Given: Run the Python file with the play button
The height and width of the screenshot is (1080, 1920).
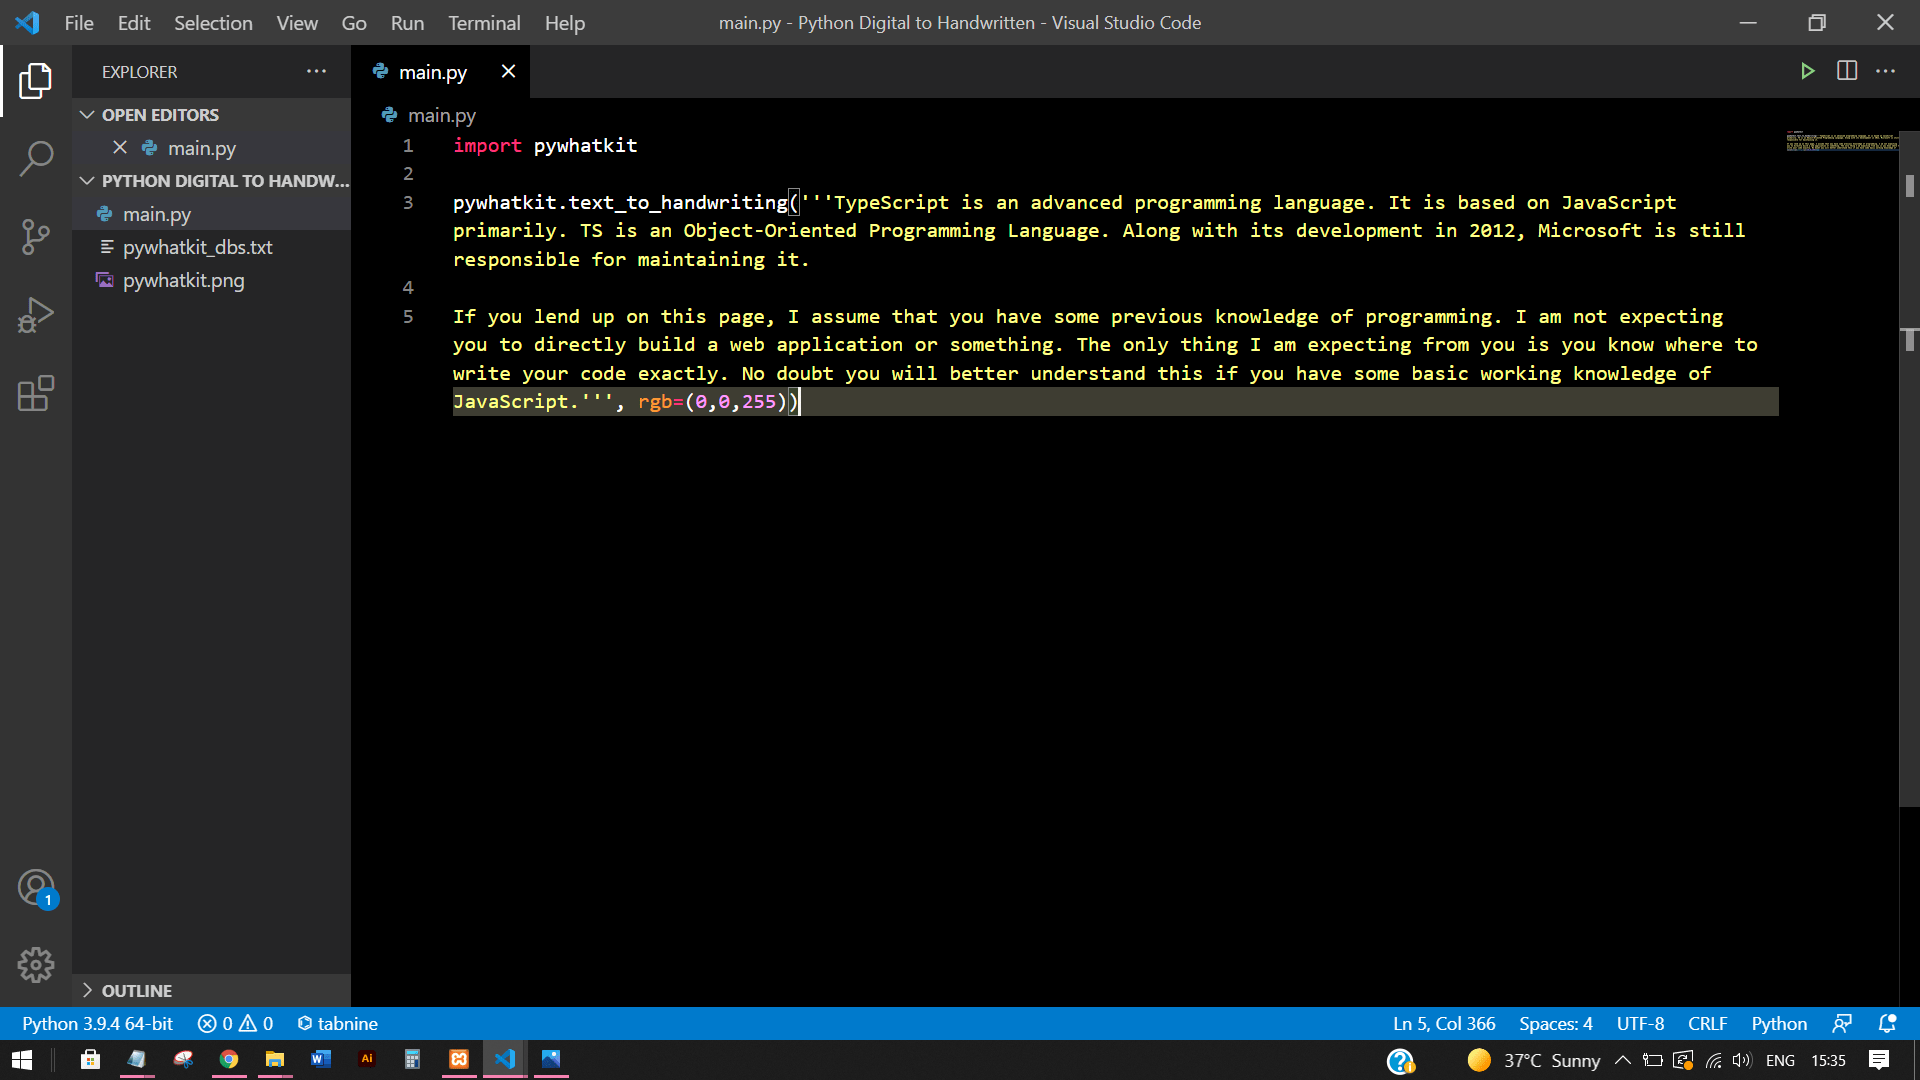Looking at the screenshot, I should [1807, 71].
